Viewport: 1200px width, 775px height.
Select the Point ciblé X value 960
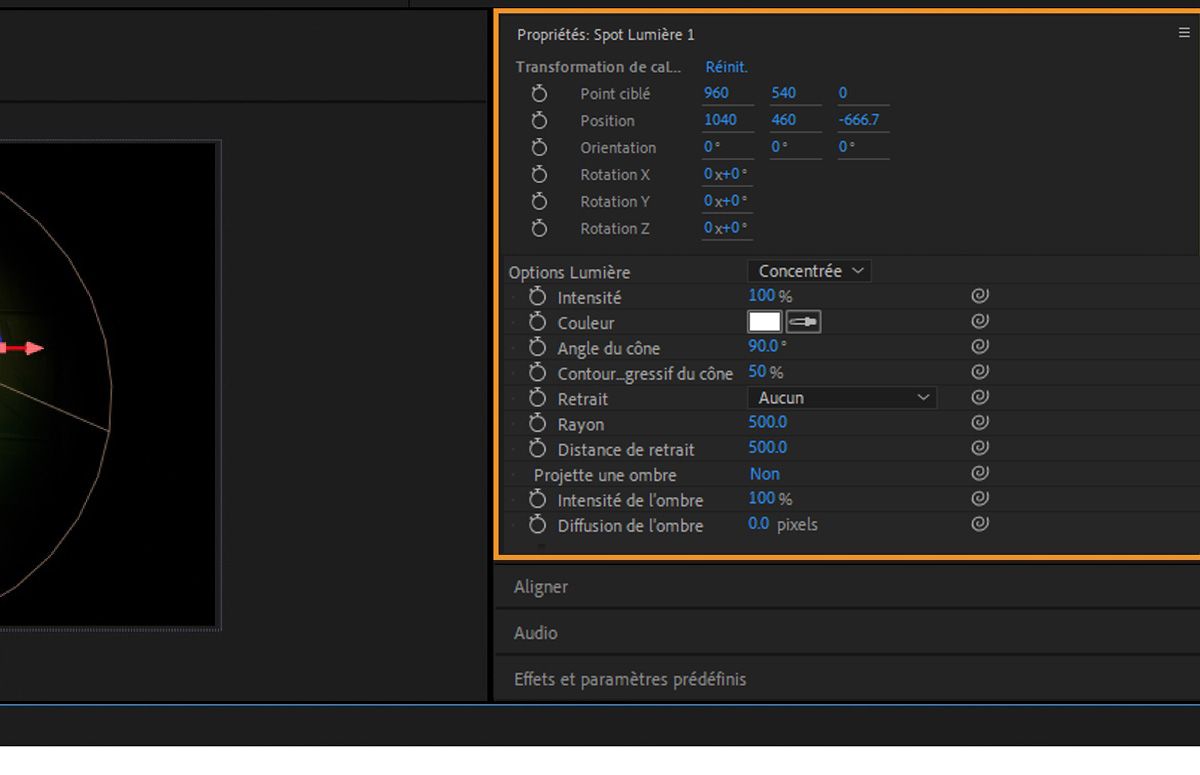(716, 93)
